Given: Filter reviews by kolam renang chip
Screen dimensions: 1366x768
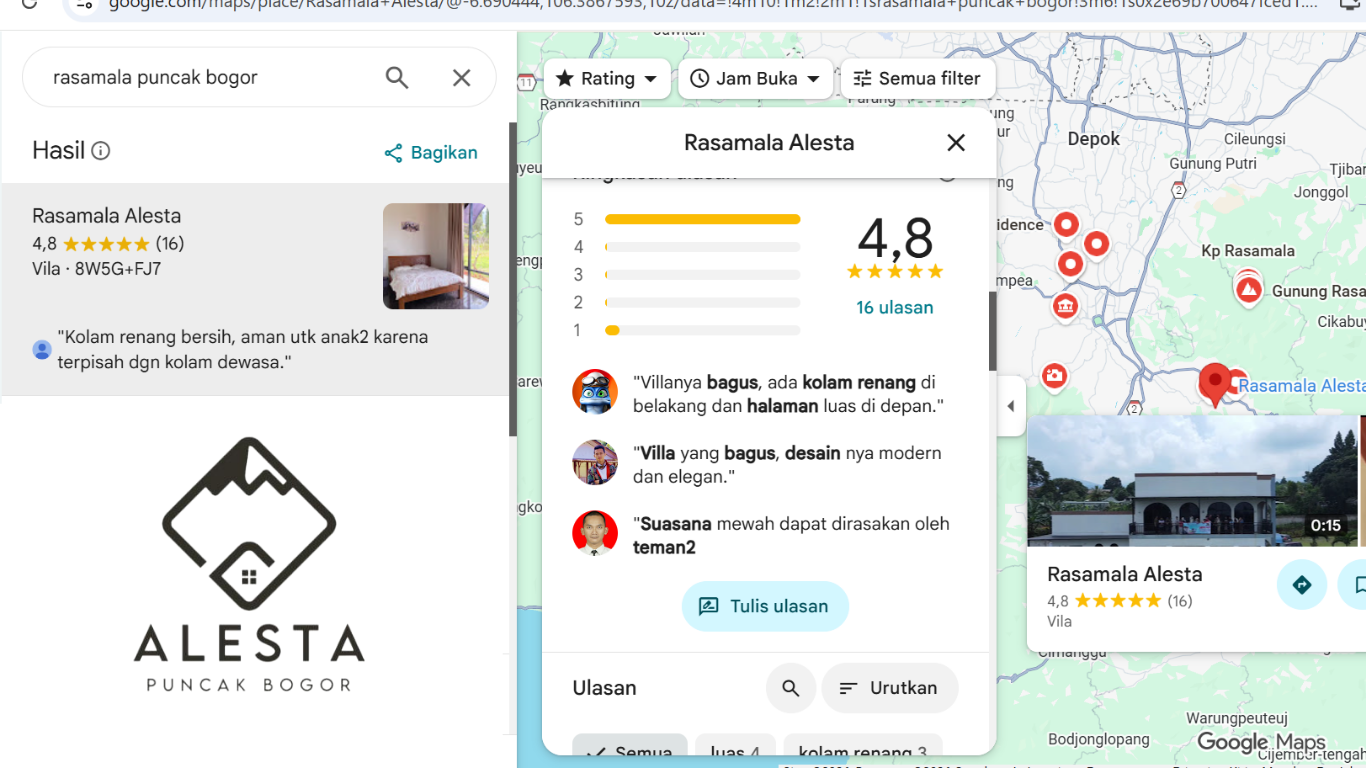Looking at the screenshot, I should tap(862, 750).
